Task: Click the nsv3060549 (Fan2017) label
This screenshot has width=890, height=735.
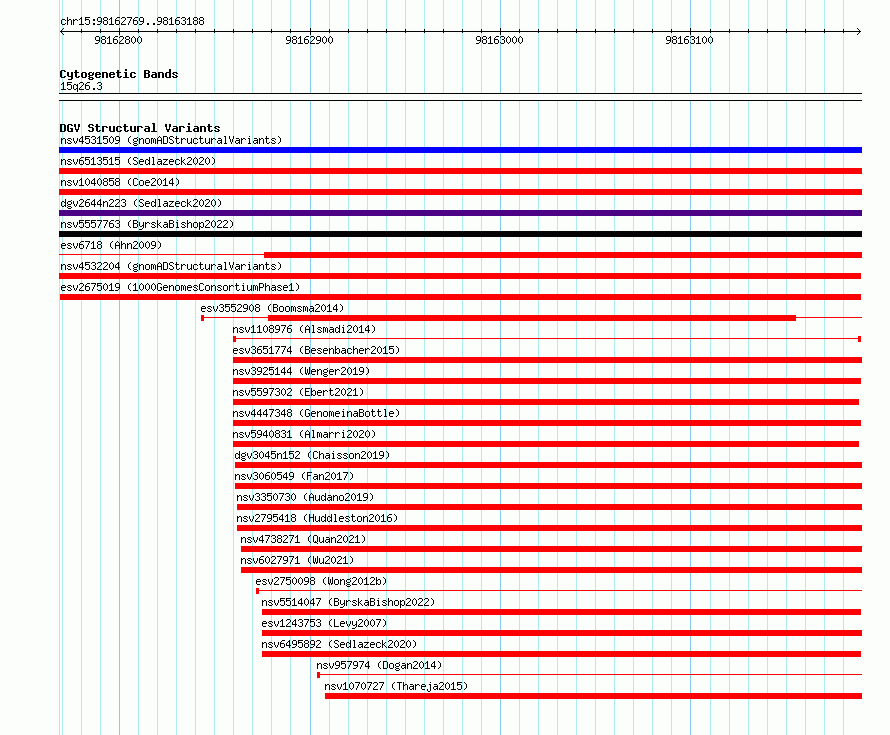Action: click(x=294, y=476)
